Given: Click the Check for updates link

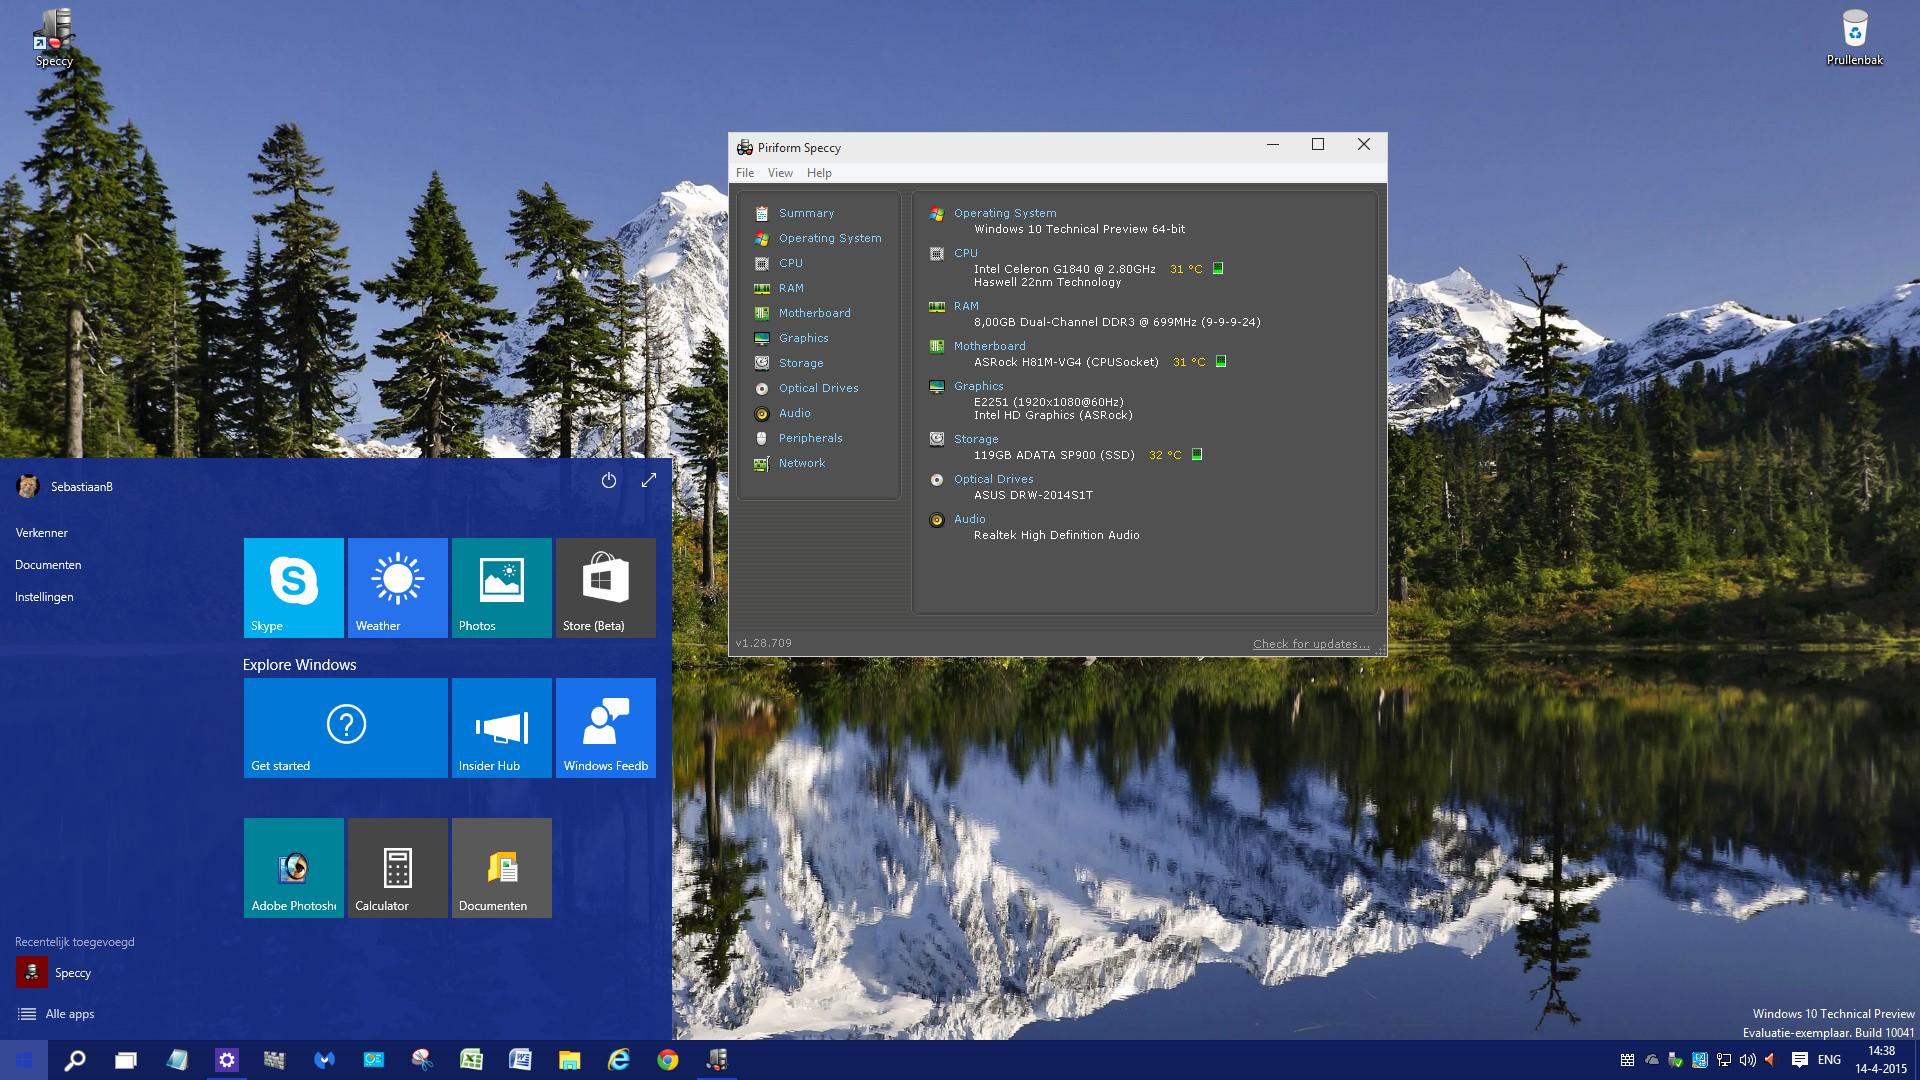Looking at the screenshot, I should 1311,644.
